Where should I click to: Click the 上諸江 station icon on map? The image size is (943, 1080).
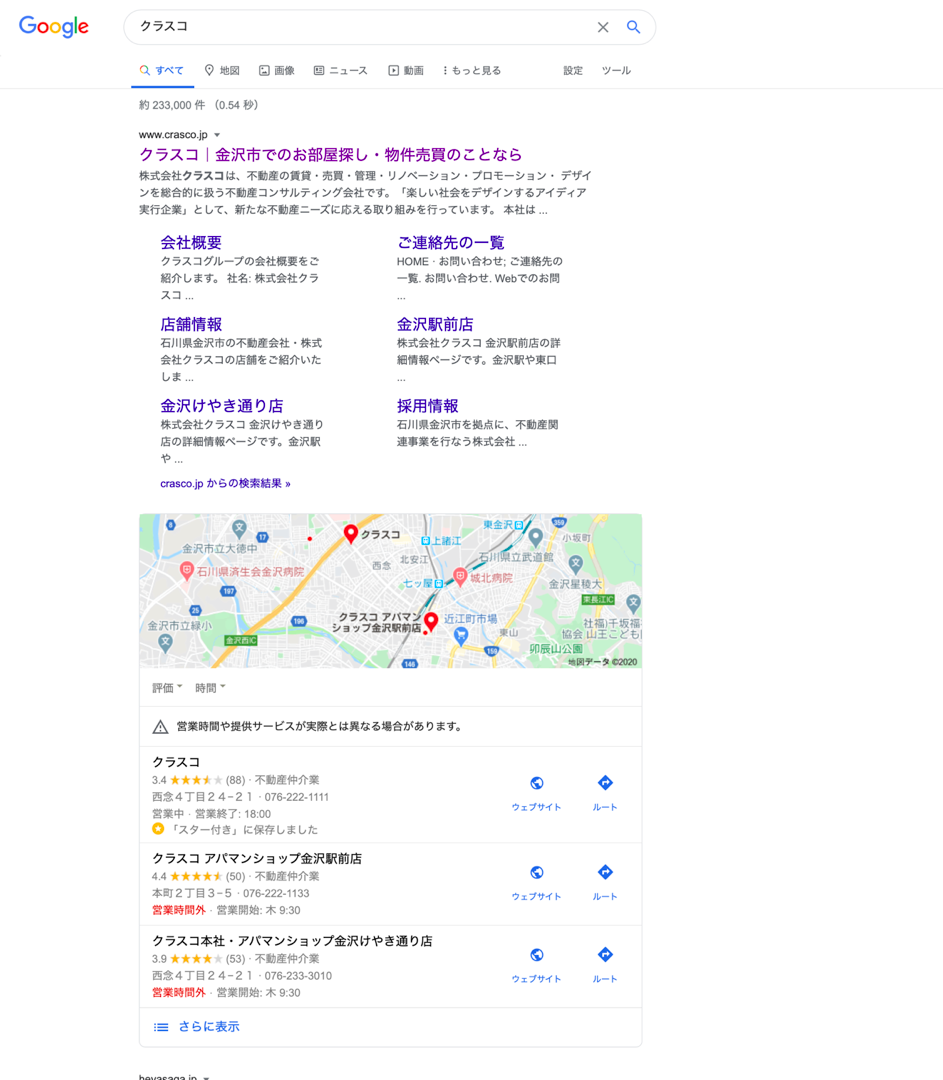pos(426,541)
